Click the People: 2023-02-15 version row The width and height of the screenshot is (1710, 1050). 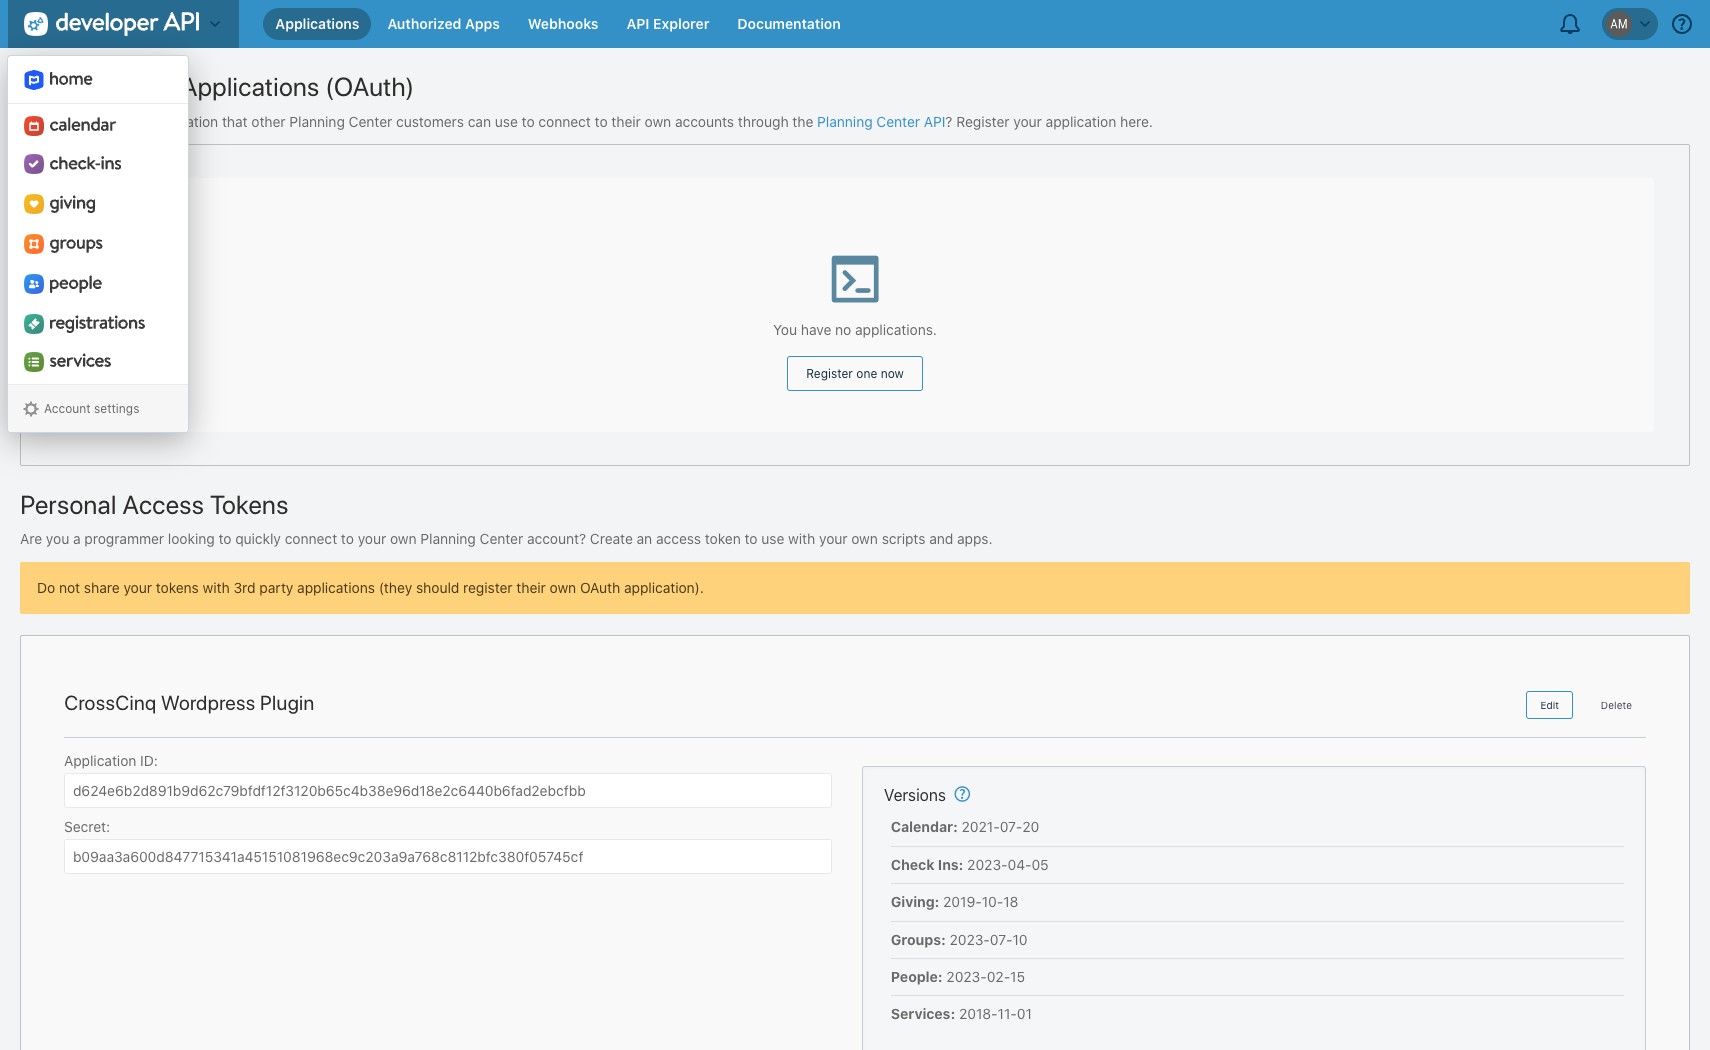pos(1257,977)
